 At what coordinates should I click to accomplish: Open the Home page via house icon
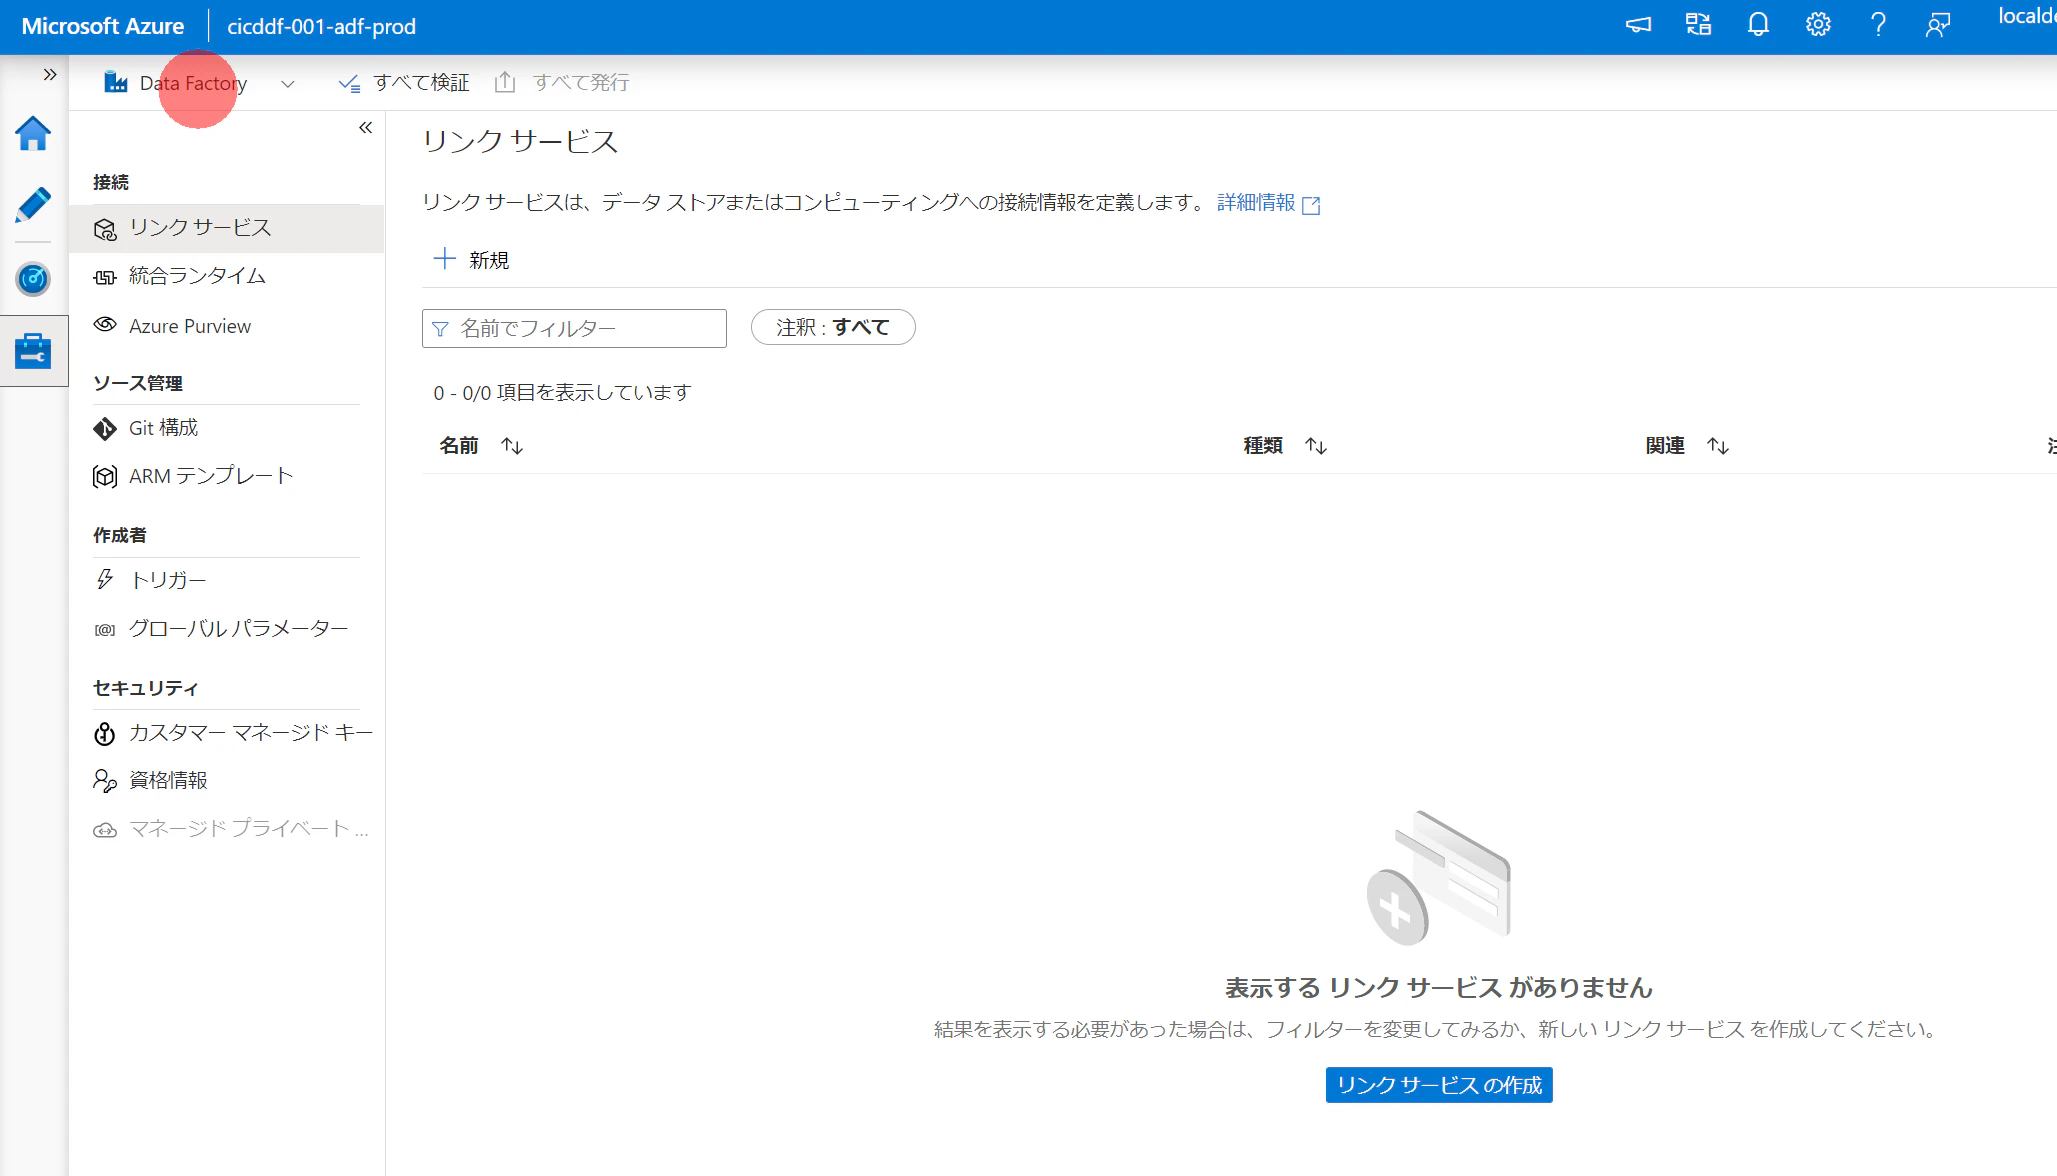coord(33,133)
